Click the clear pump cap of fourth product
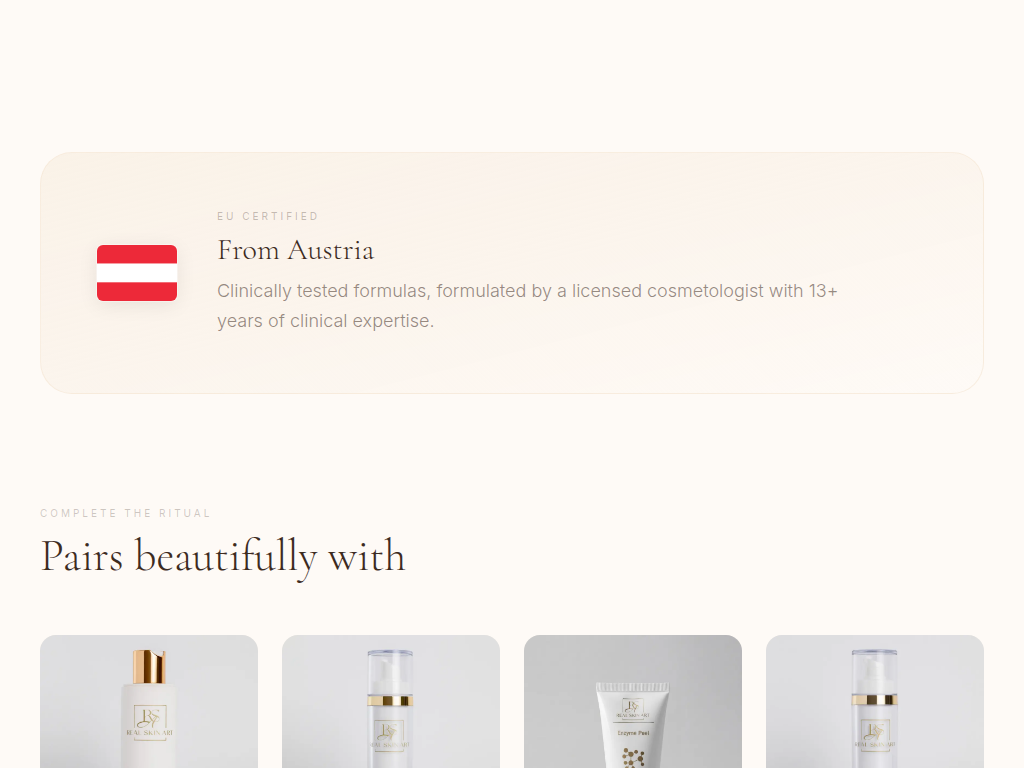 (874, 672)
